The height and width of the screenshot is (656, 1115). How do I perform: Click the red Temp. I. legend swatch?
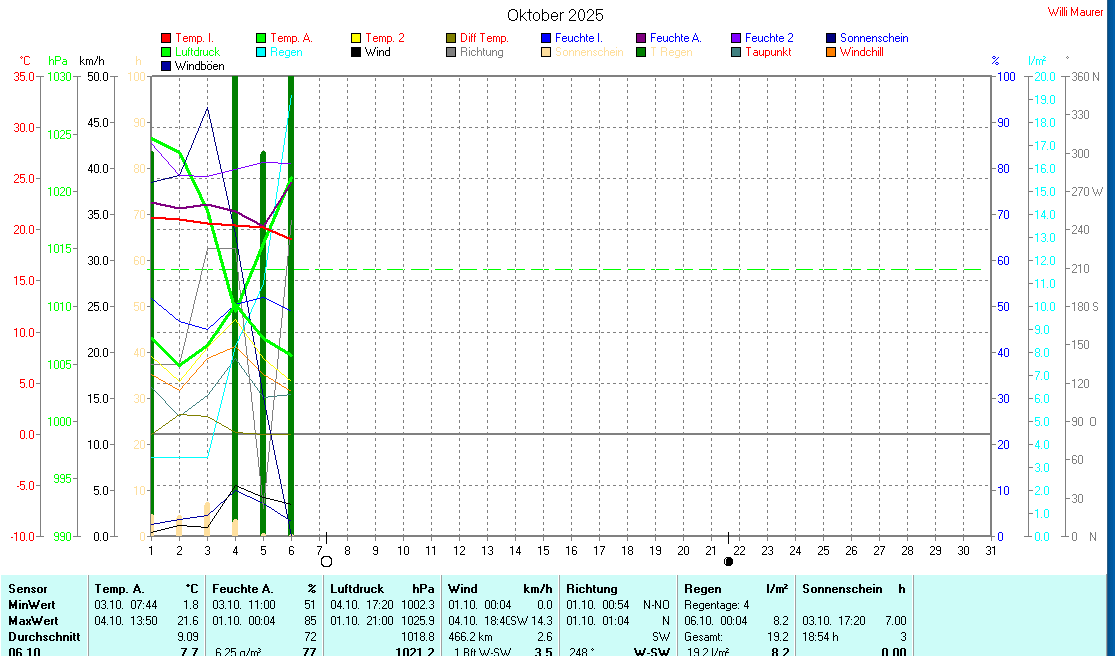point(166,38)
